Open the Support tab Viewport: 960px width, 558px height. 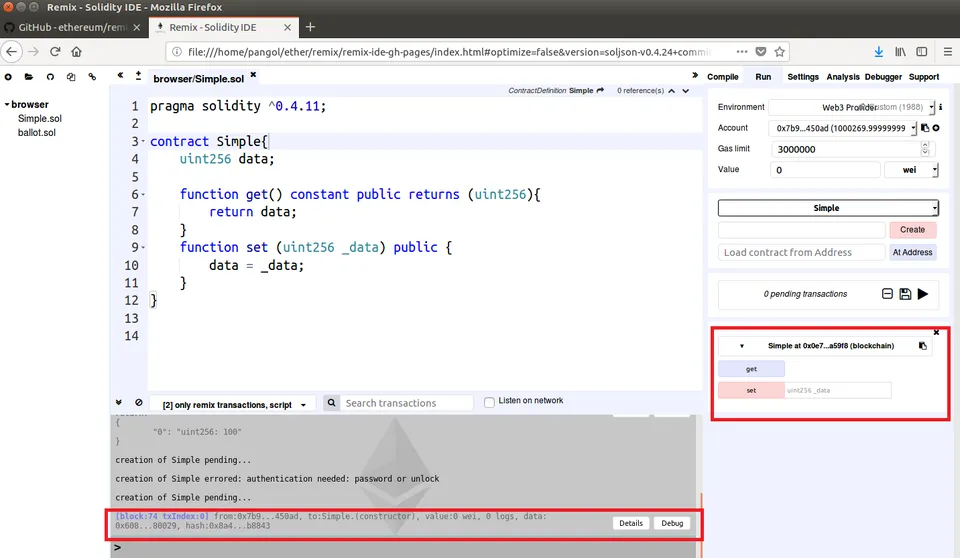tap(924, 77)
